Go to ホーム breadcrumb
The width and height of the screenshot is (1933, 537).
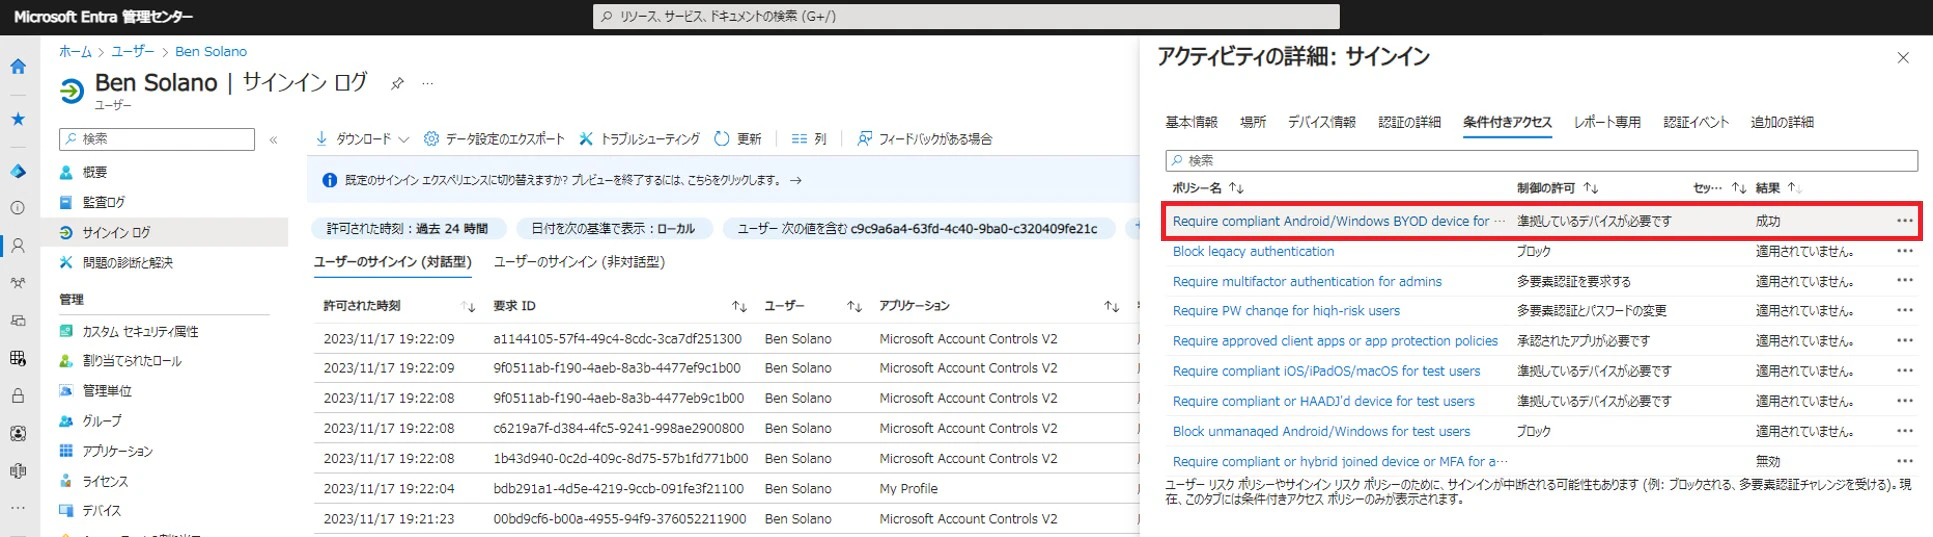(x=75, y=51)
